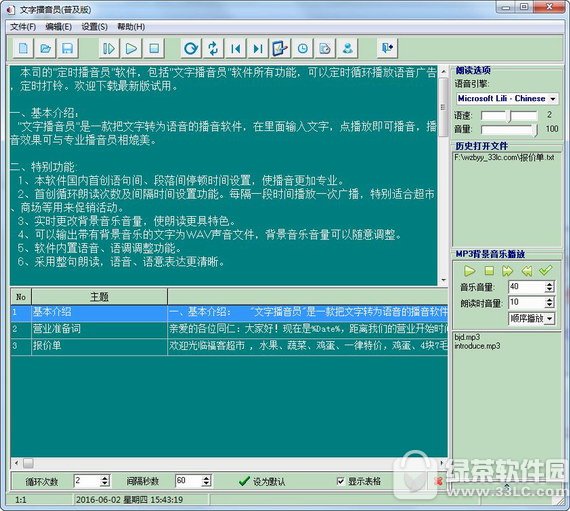Open the 设置(S) menu
This screenshot has width=570, height=511.
click(x=95, y=27)
